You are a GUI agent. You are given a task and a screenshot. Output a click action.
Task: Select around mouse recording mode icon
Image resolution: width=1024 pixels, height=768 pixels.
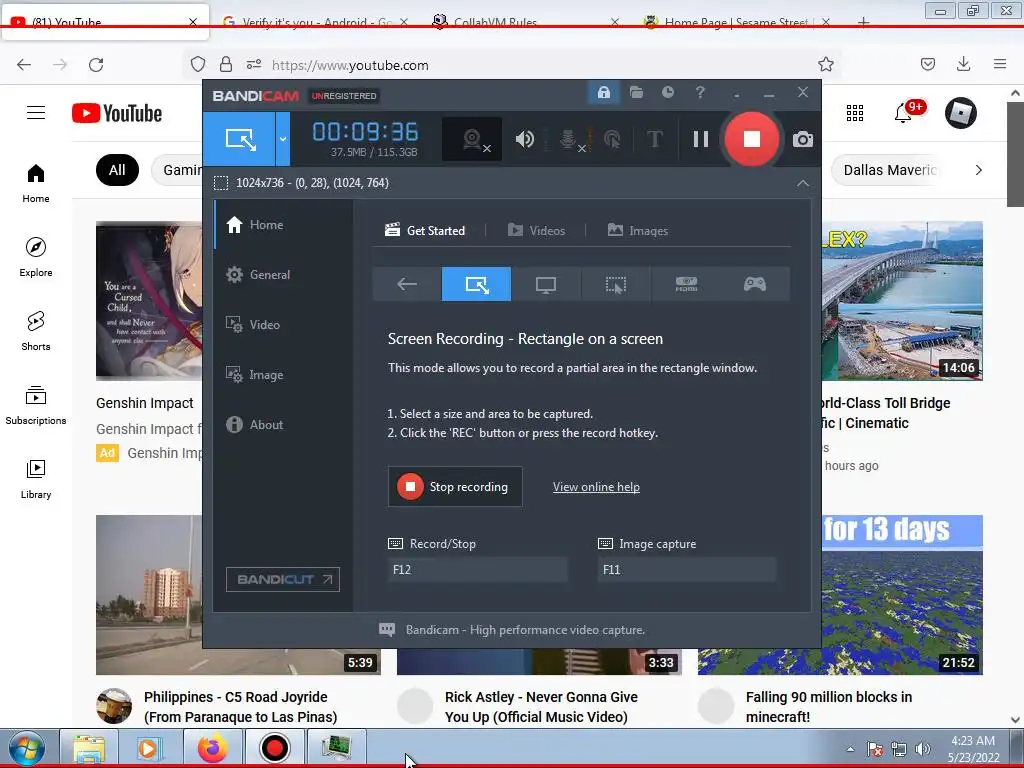[x=616, y=284]
